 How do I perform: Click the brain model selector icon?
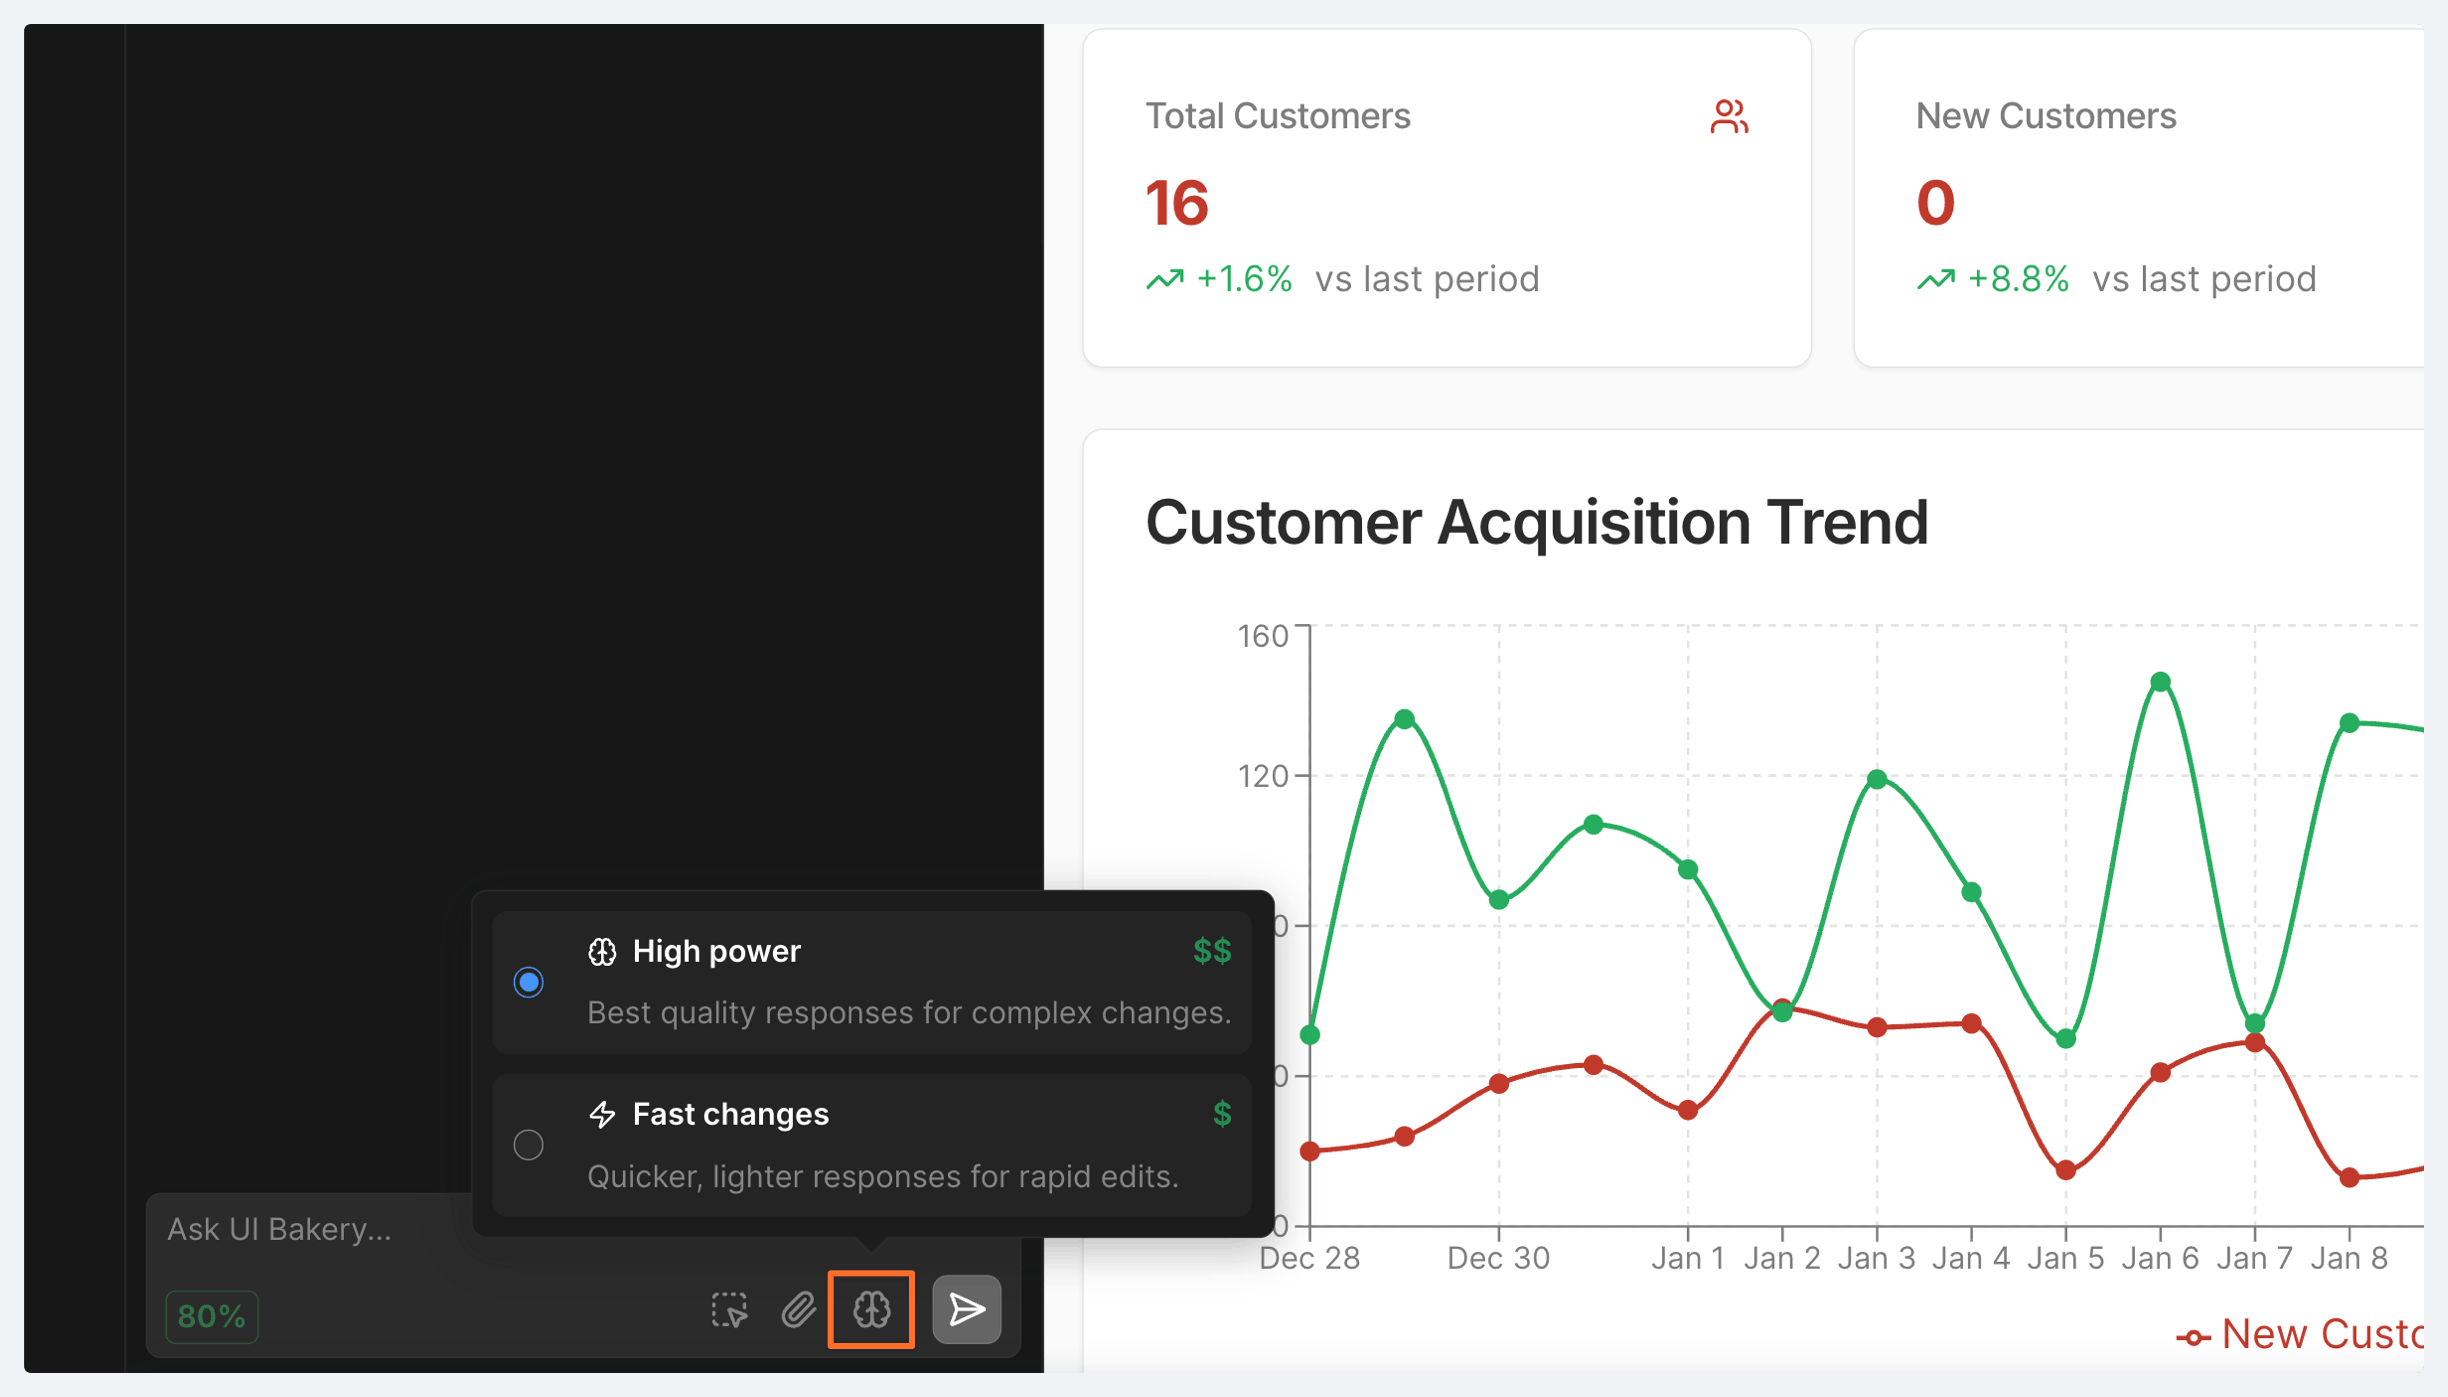click(871, 1310)
